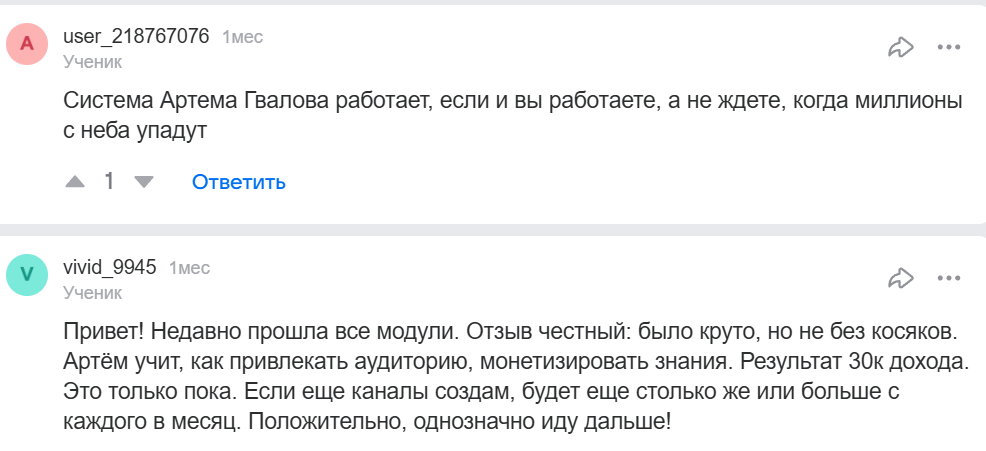Screen dimensions: 986x451
Task: Click the teal 'V' avatar
Action: click(x=27, y=275)
